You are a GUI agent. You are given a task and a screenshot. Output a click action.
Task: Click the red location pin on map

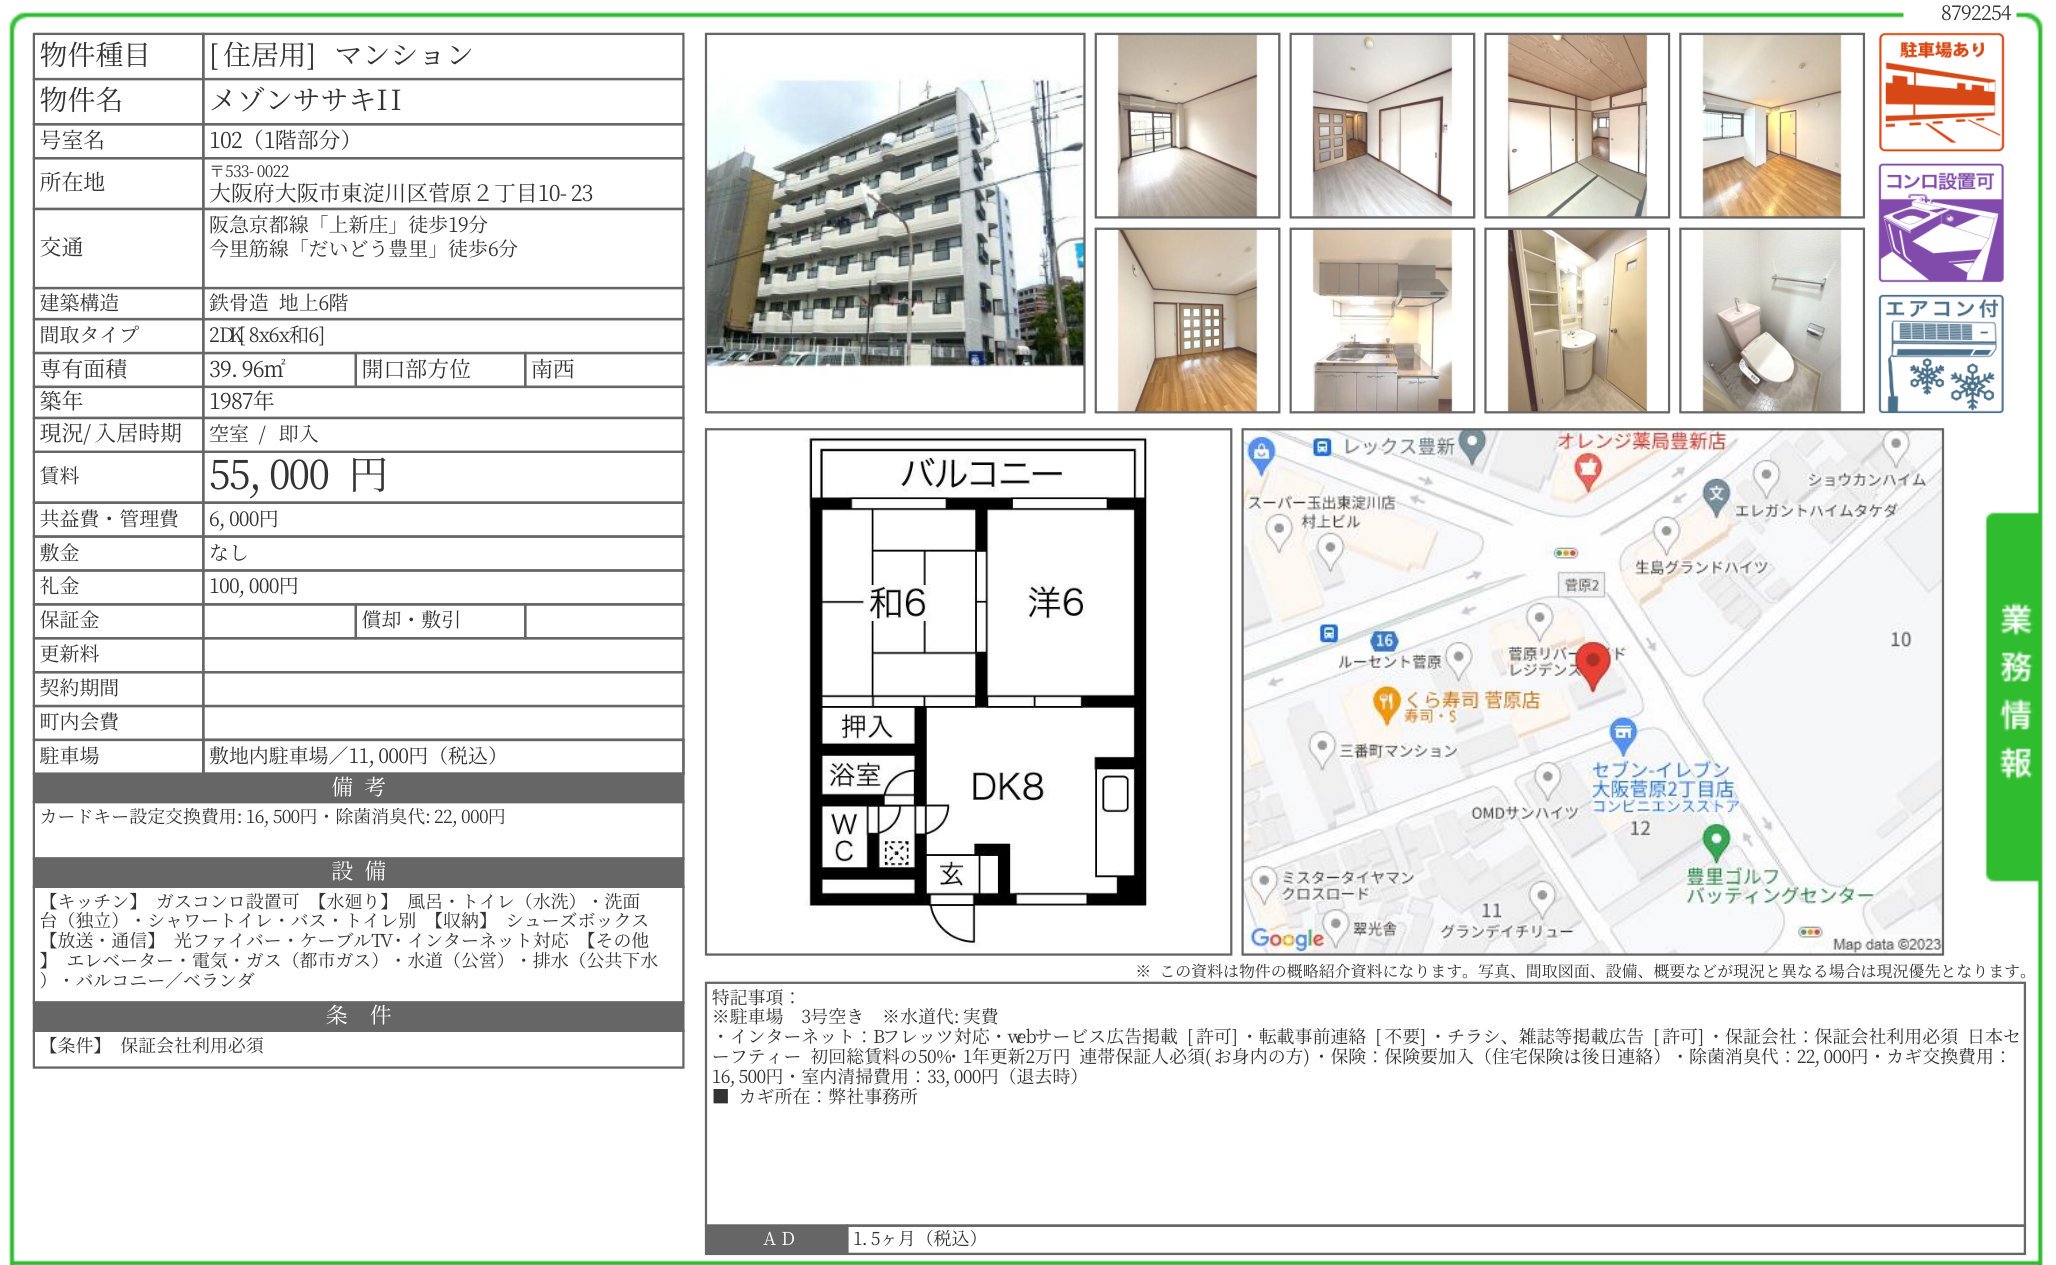tap(1592, 663)
